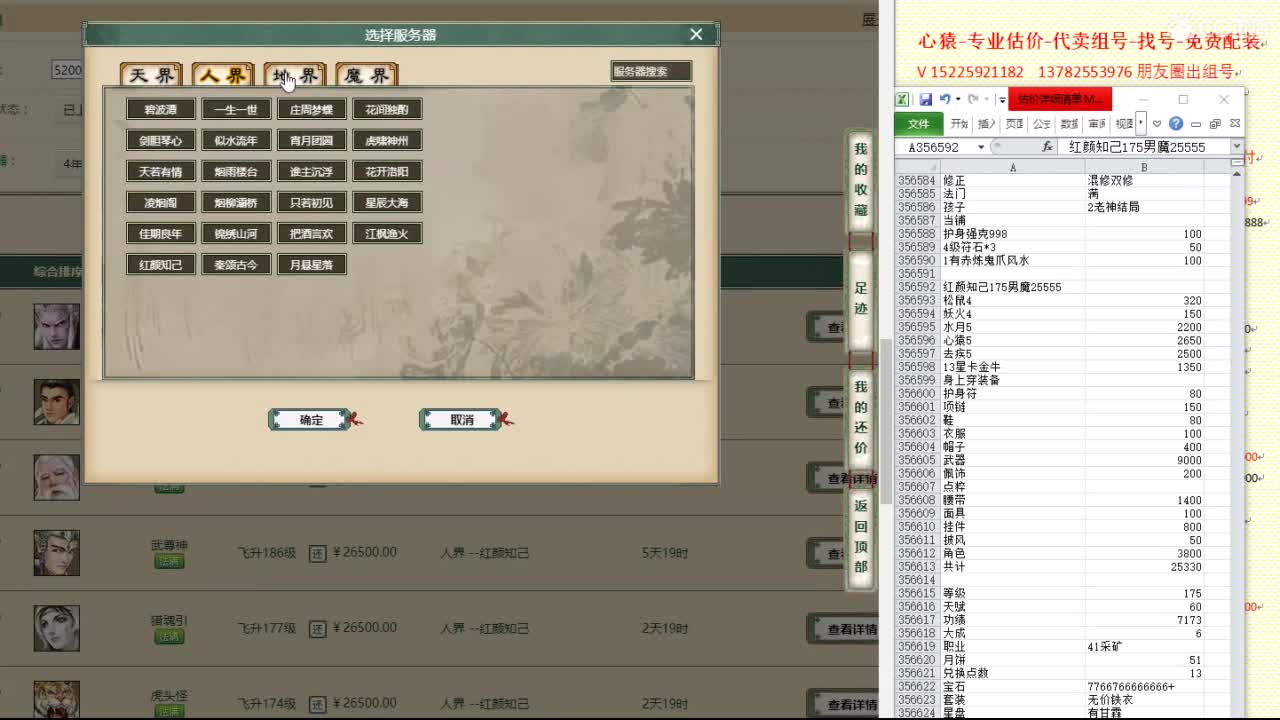Open the Excel 文件 tab
This screenshot has height=720, width=1280.
(x=918, y=124)
